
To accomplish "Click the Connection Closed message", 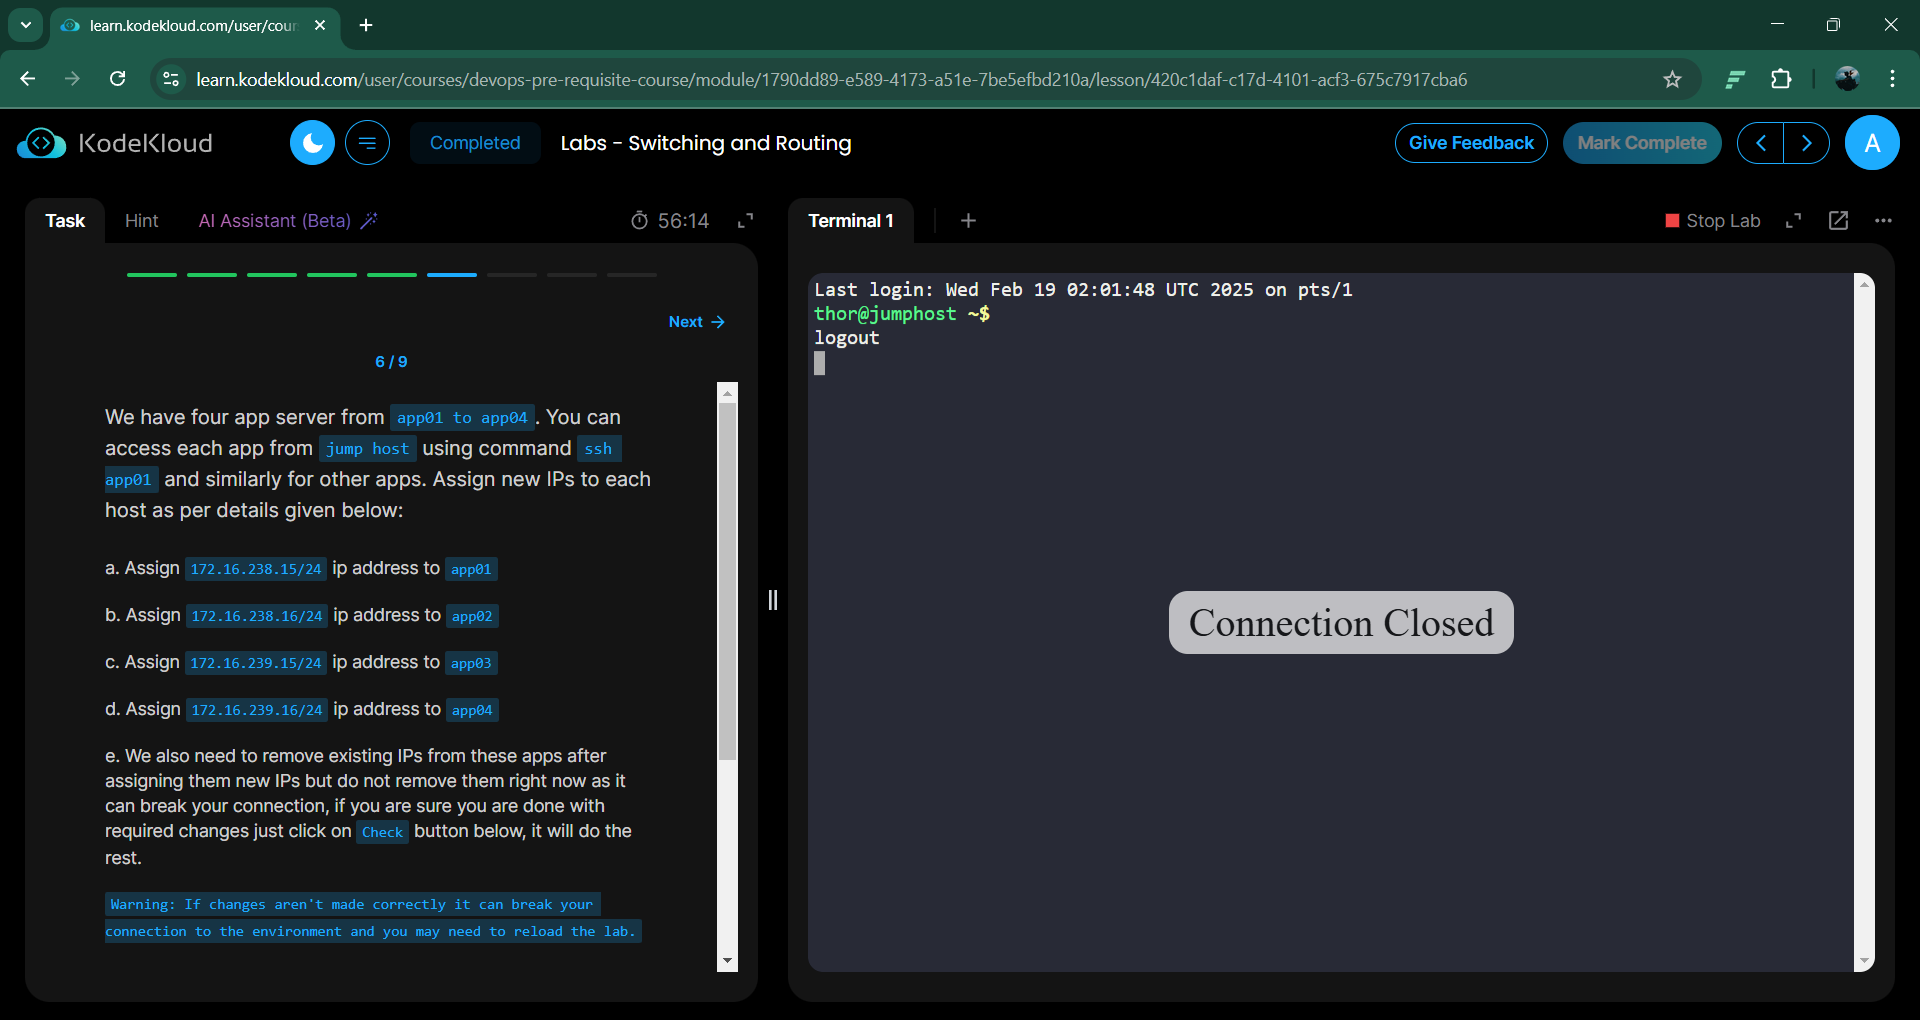I will click(1341, 623).
